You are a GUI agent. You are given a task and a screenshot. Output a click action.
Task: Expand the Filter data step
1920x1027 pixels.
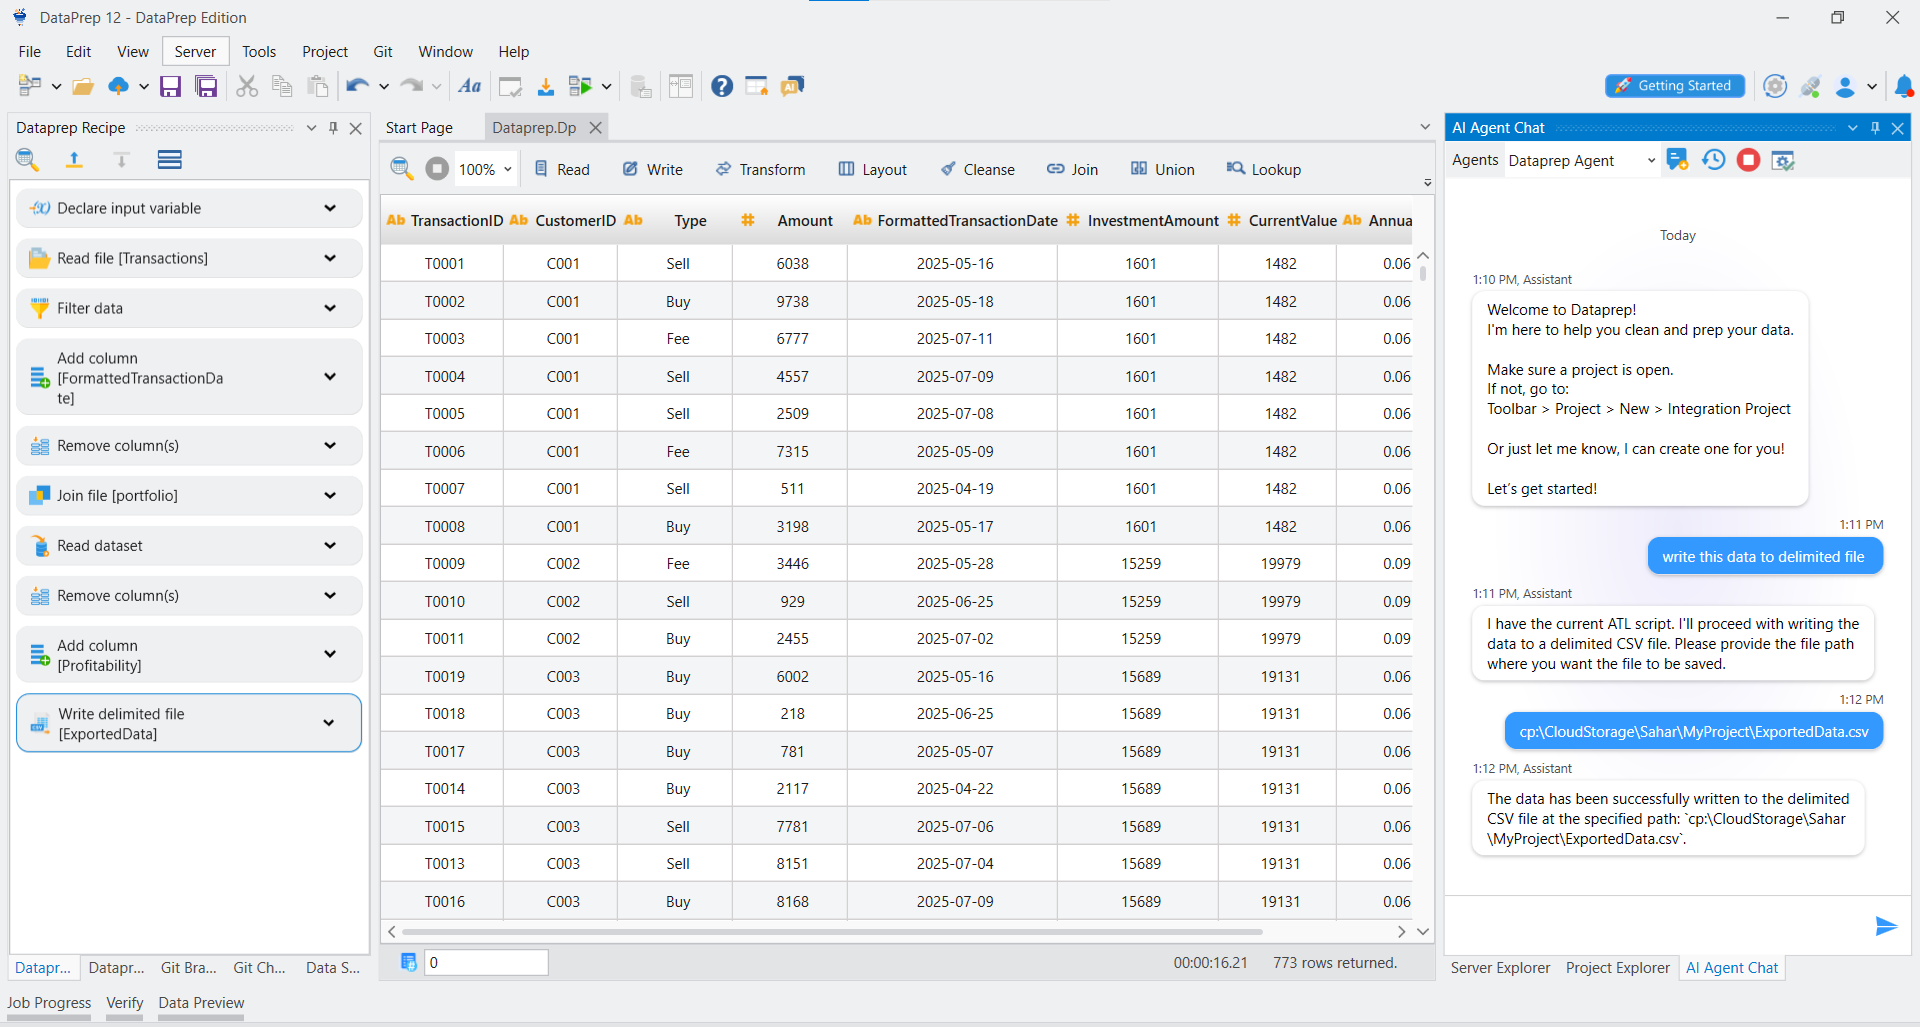[330, 308]
